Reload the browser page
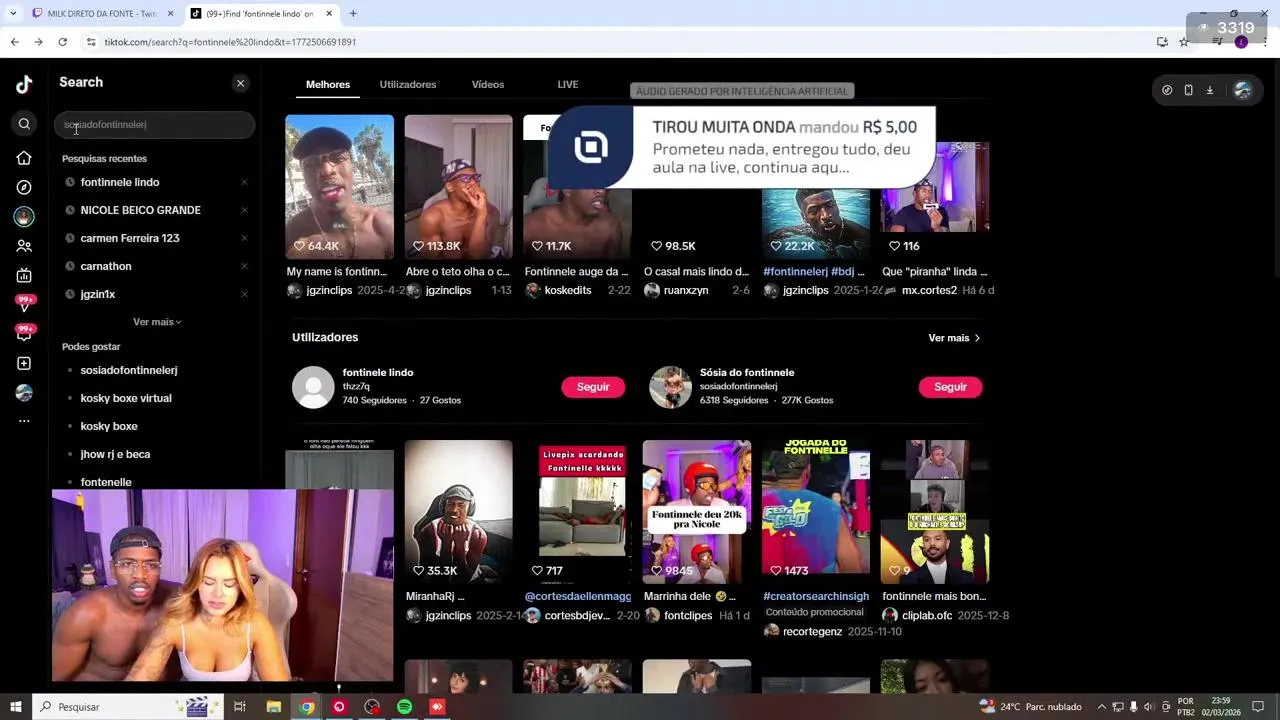The height and width of the screenshot is (720, 1280). (62, 42)
